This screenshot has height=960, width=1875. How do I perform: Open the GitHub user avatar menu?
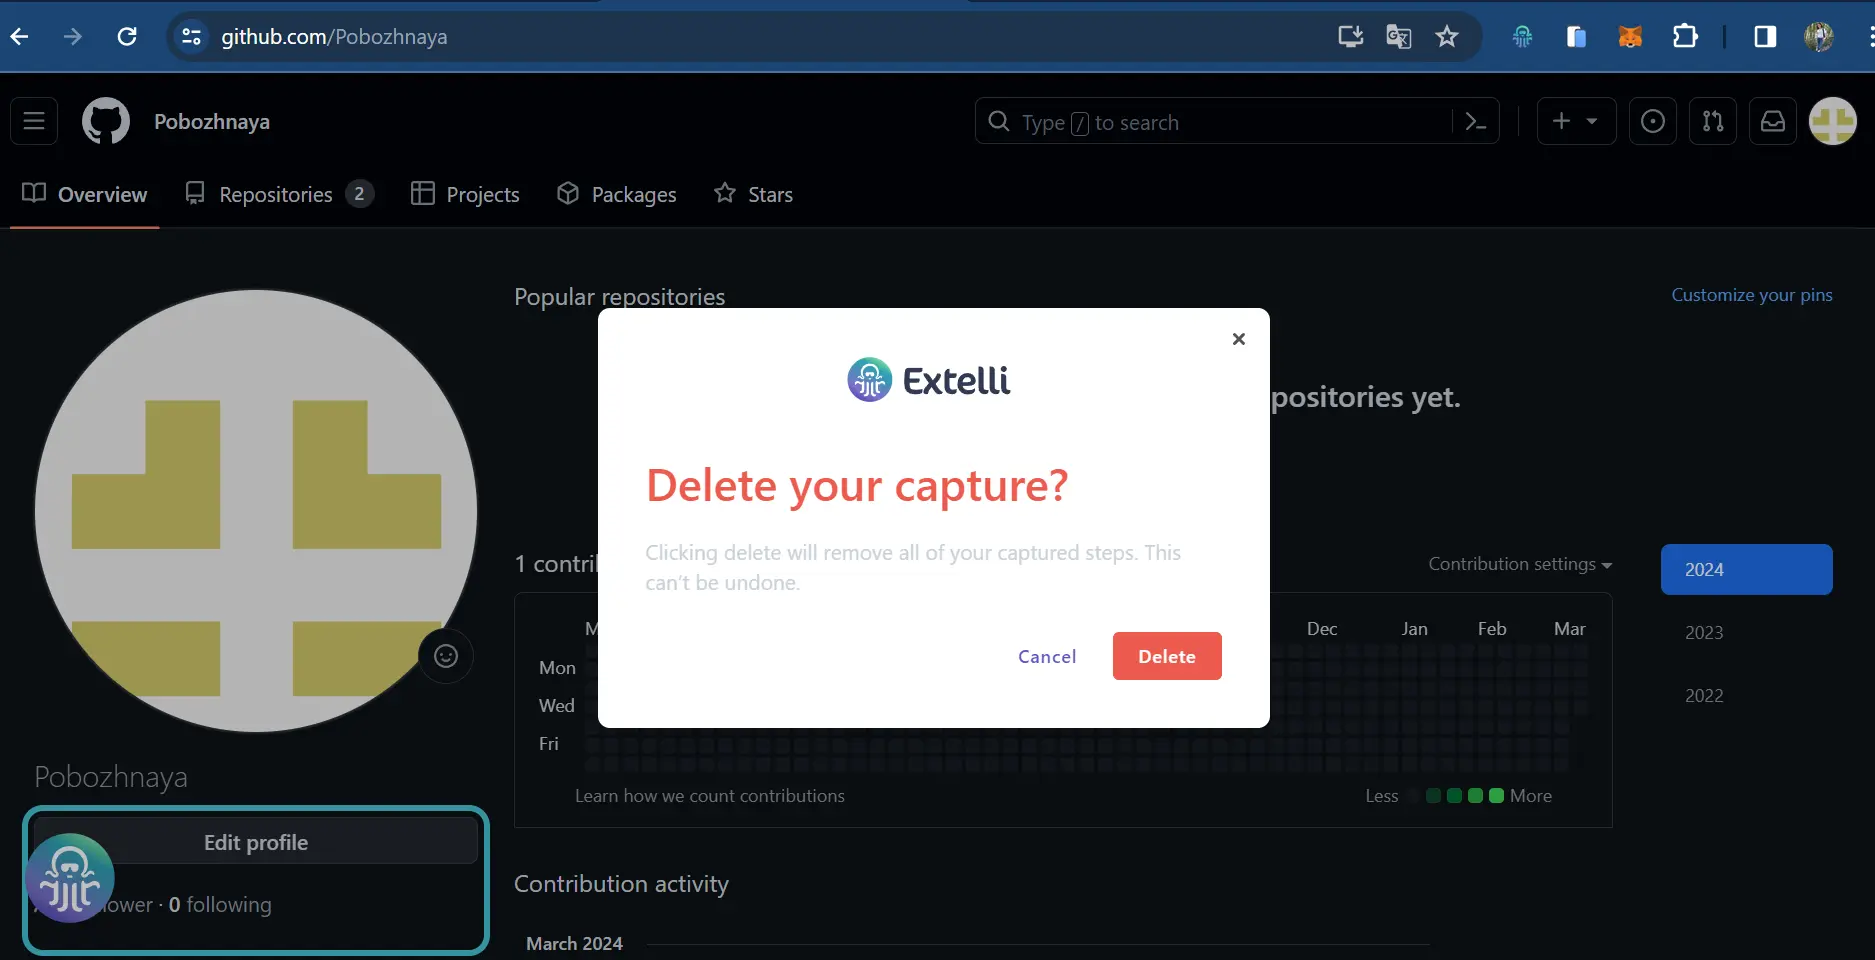1833,121
